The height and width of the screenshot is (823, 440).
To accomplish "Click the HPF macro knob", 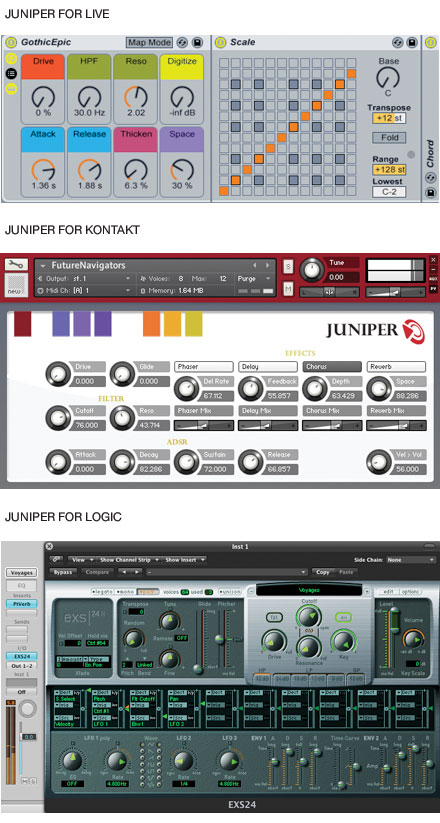I will 89,98.
